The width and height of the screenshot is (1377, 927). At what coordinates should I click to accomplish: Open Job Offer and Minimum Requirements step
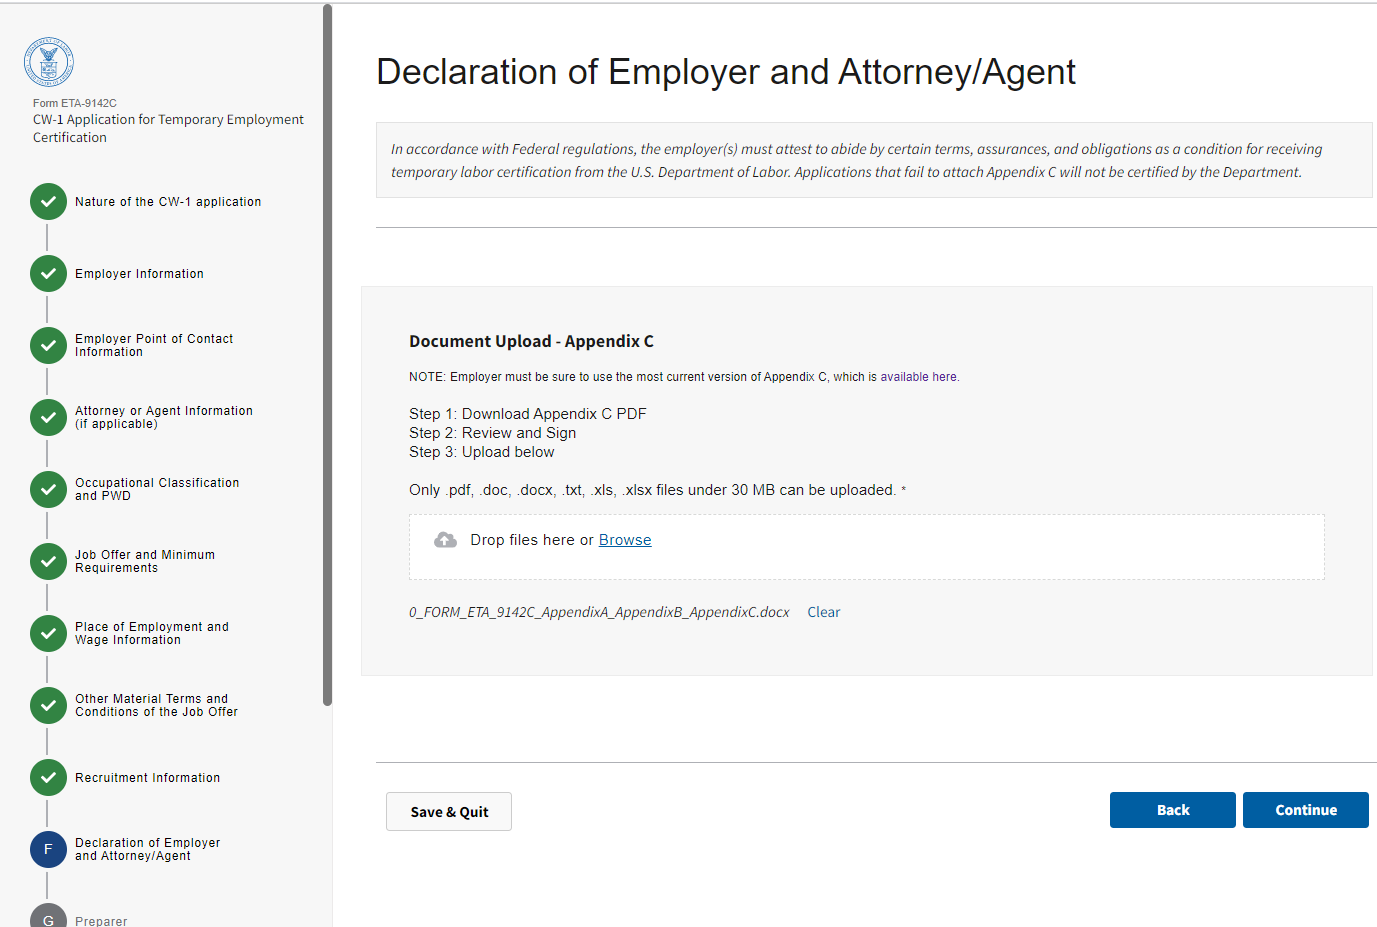click(145, 561)
